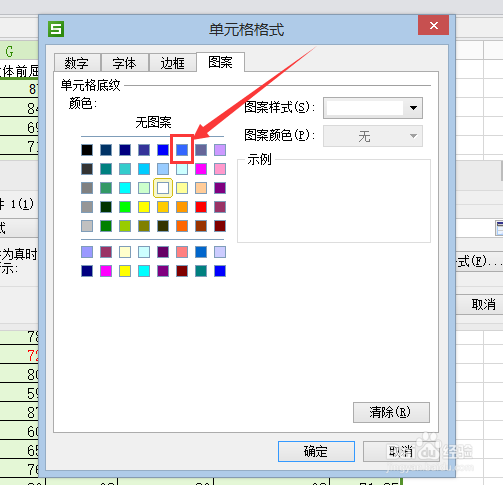Select the white swatch with the yellow outline
The height and width of the screenshot is (485, 503).
[x=163, y=188]
